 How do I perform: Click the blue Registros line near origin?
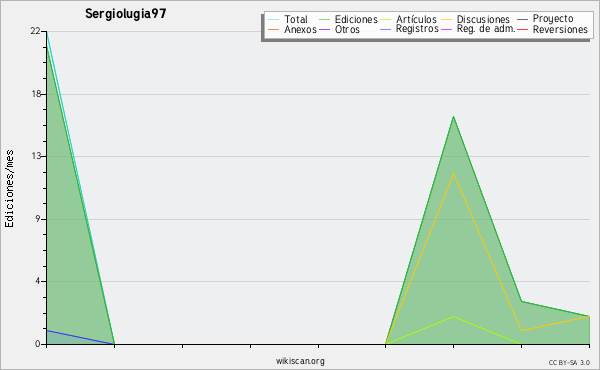(80, 337)
